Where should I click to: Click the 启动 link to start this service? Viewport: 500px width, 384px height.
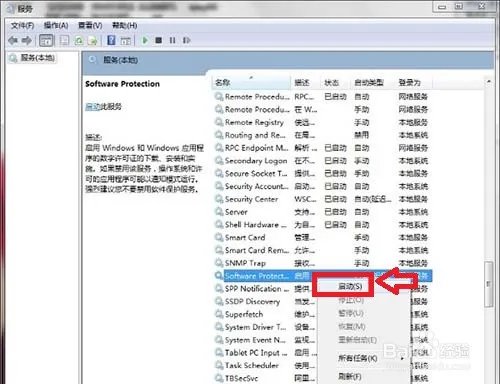[93, 107]
